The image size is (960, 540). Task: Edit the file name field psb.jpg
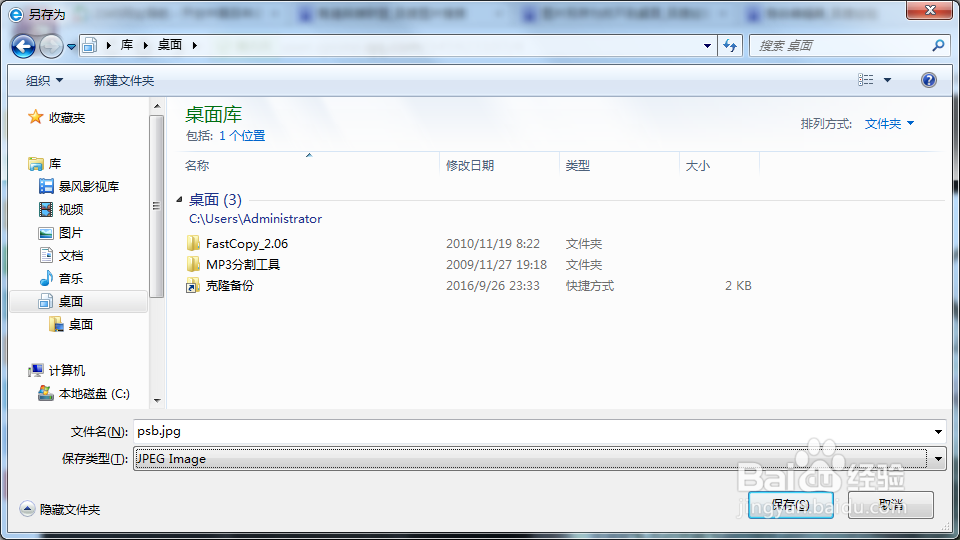coord(532,432)
